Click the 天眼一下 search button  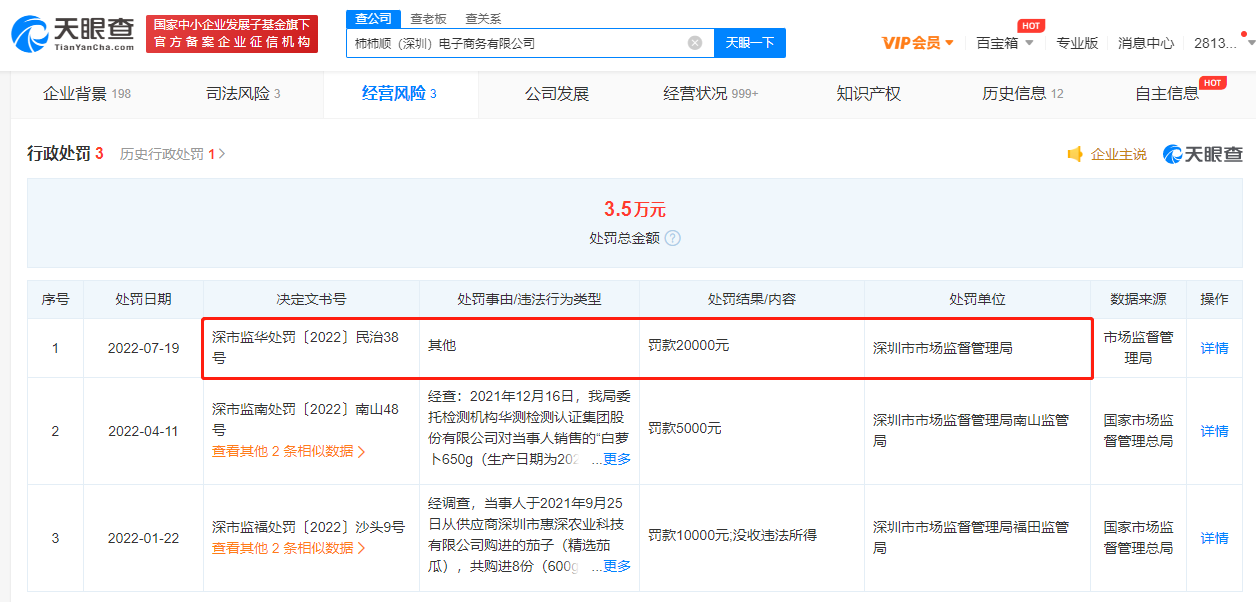click(x=750, y=43)
